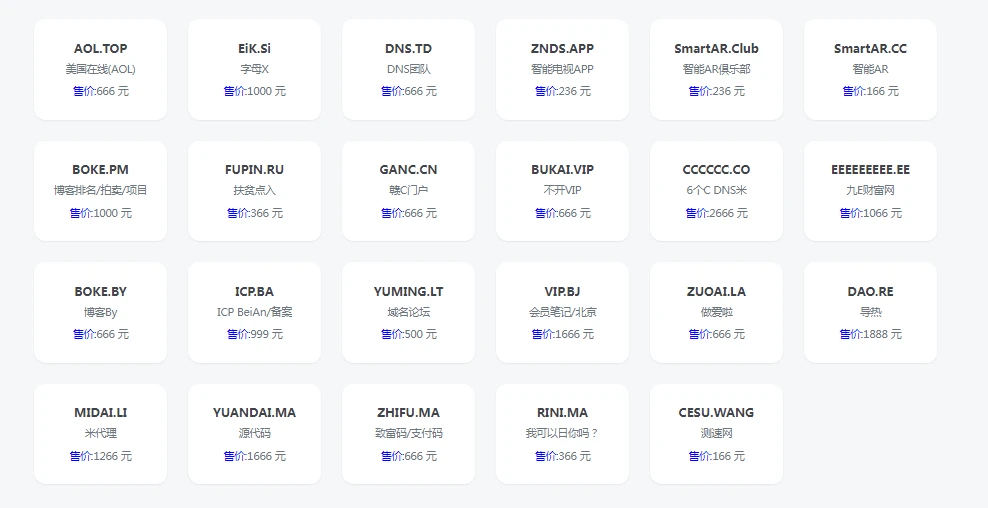Select the DAO.RE domain listing

870,292
